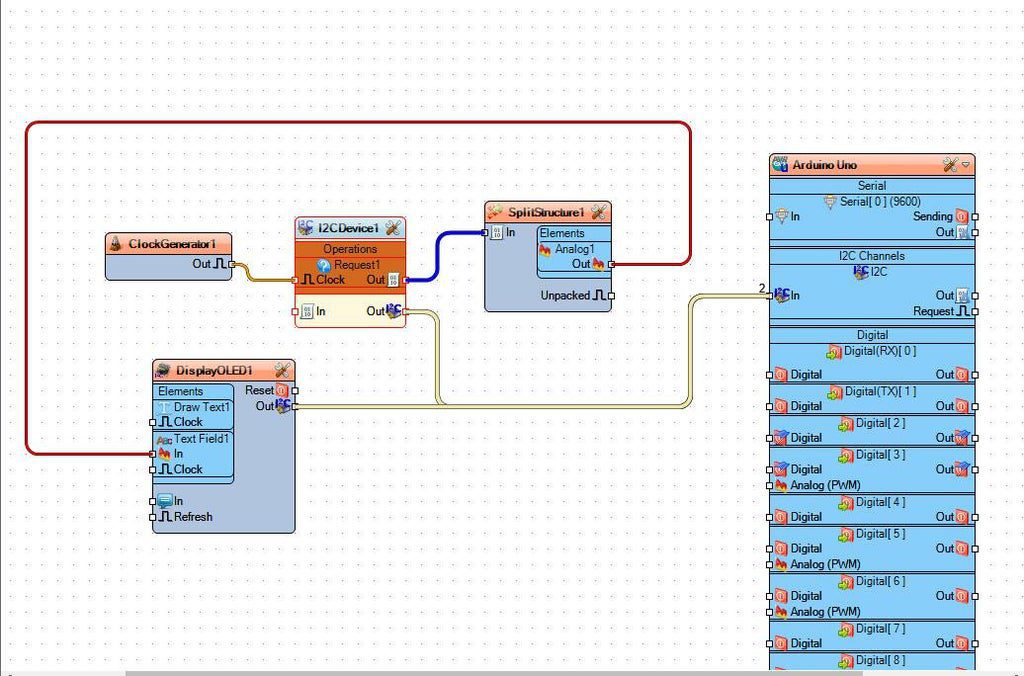Viewport: 1024px width, 676px height.
Task: Open the Arduino Uno tools wrench icon
Action: point(950,165)
